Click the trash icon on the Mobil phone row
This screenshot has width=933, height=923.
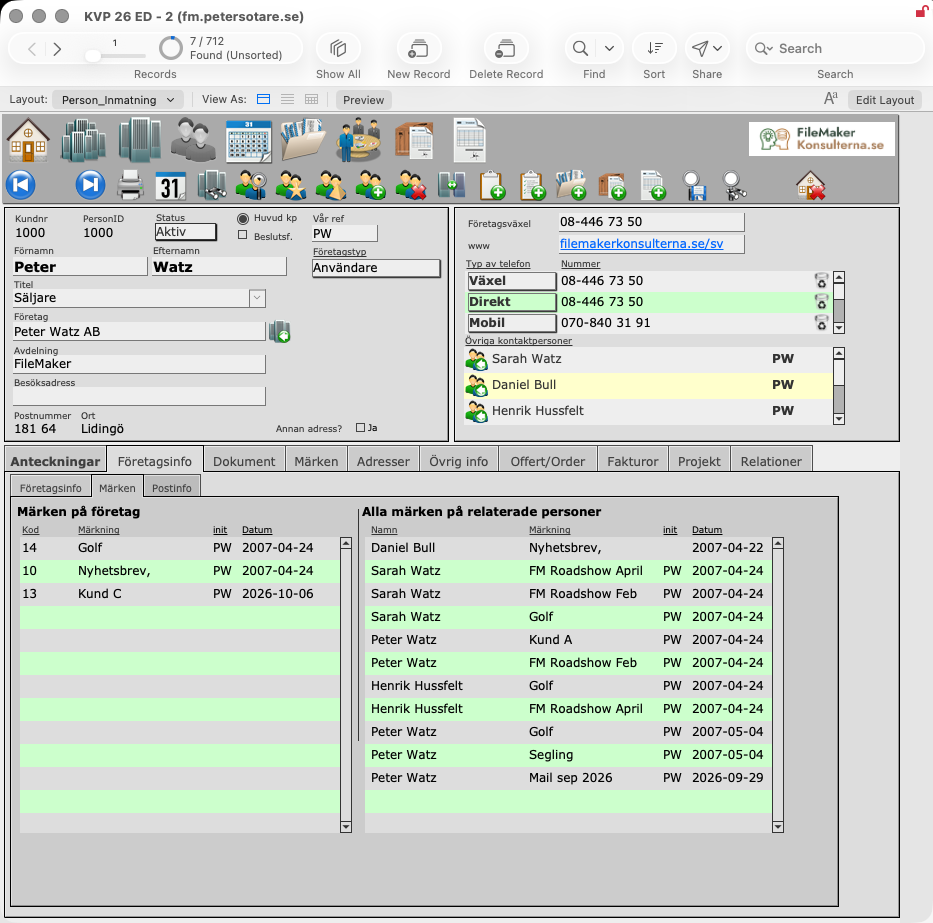(x=821, y=323)
